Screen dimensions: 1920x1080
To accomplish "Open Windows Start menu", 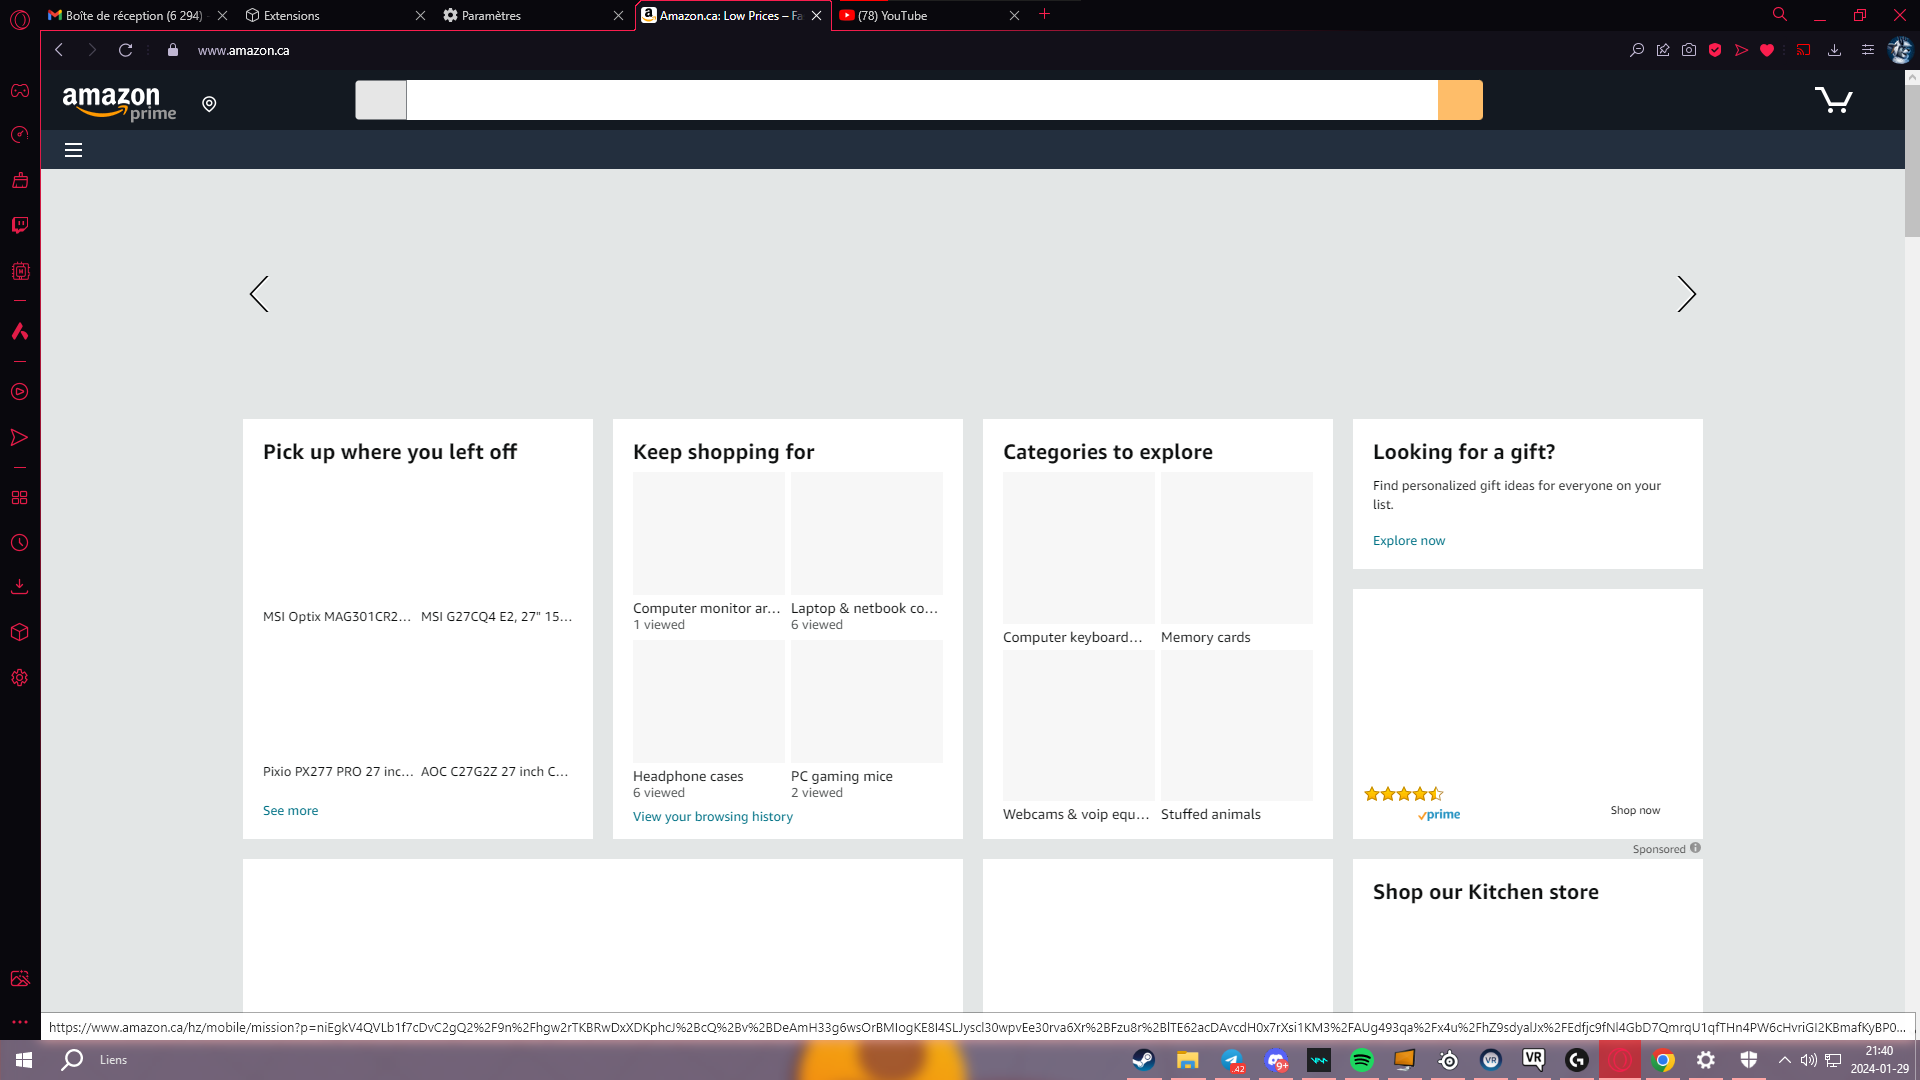I will [x=24, y=1060].
